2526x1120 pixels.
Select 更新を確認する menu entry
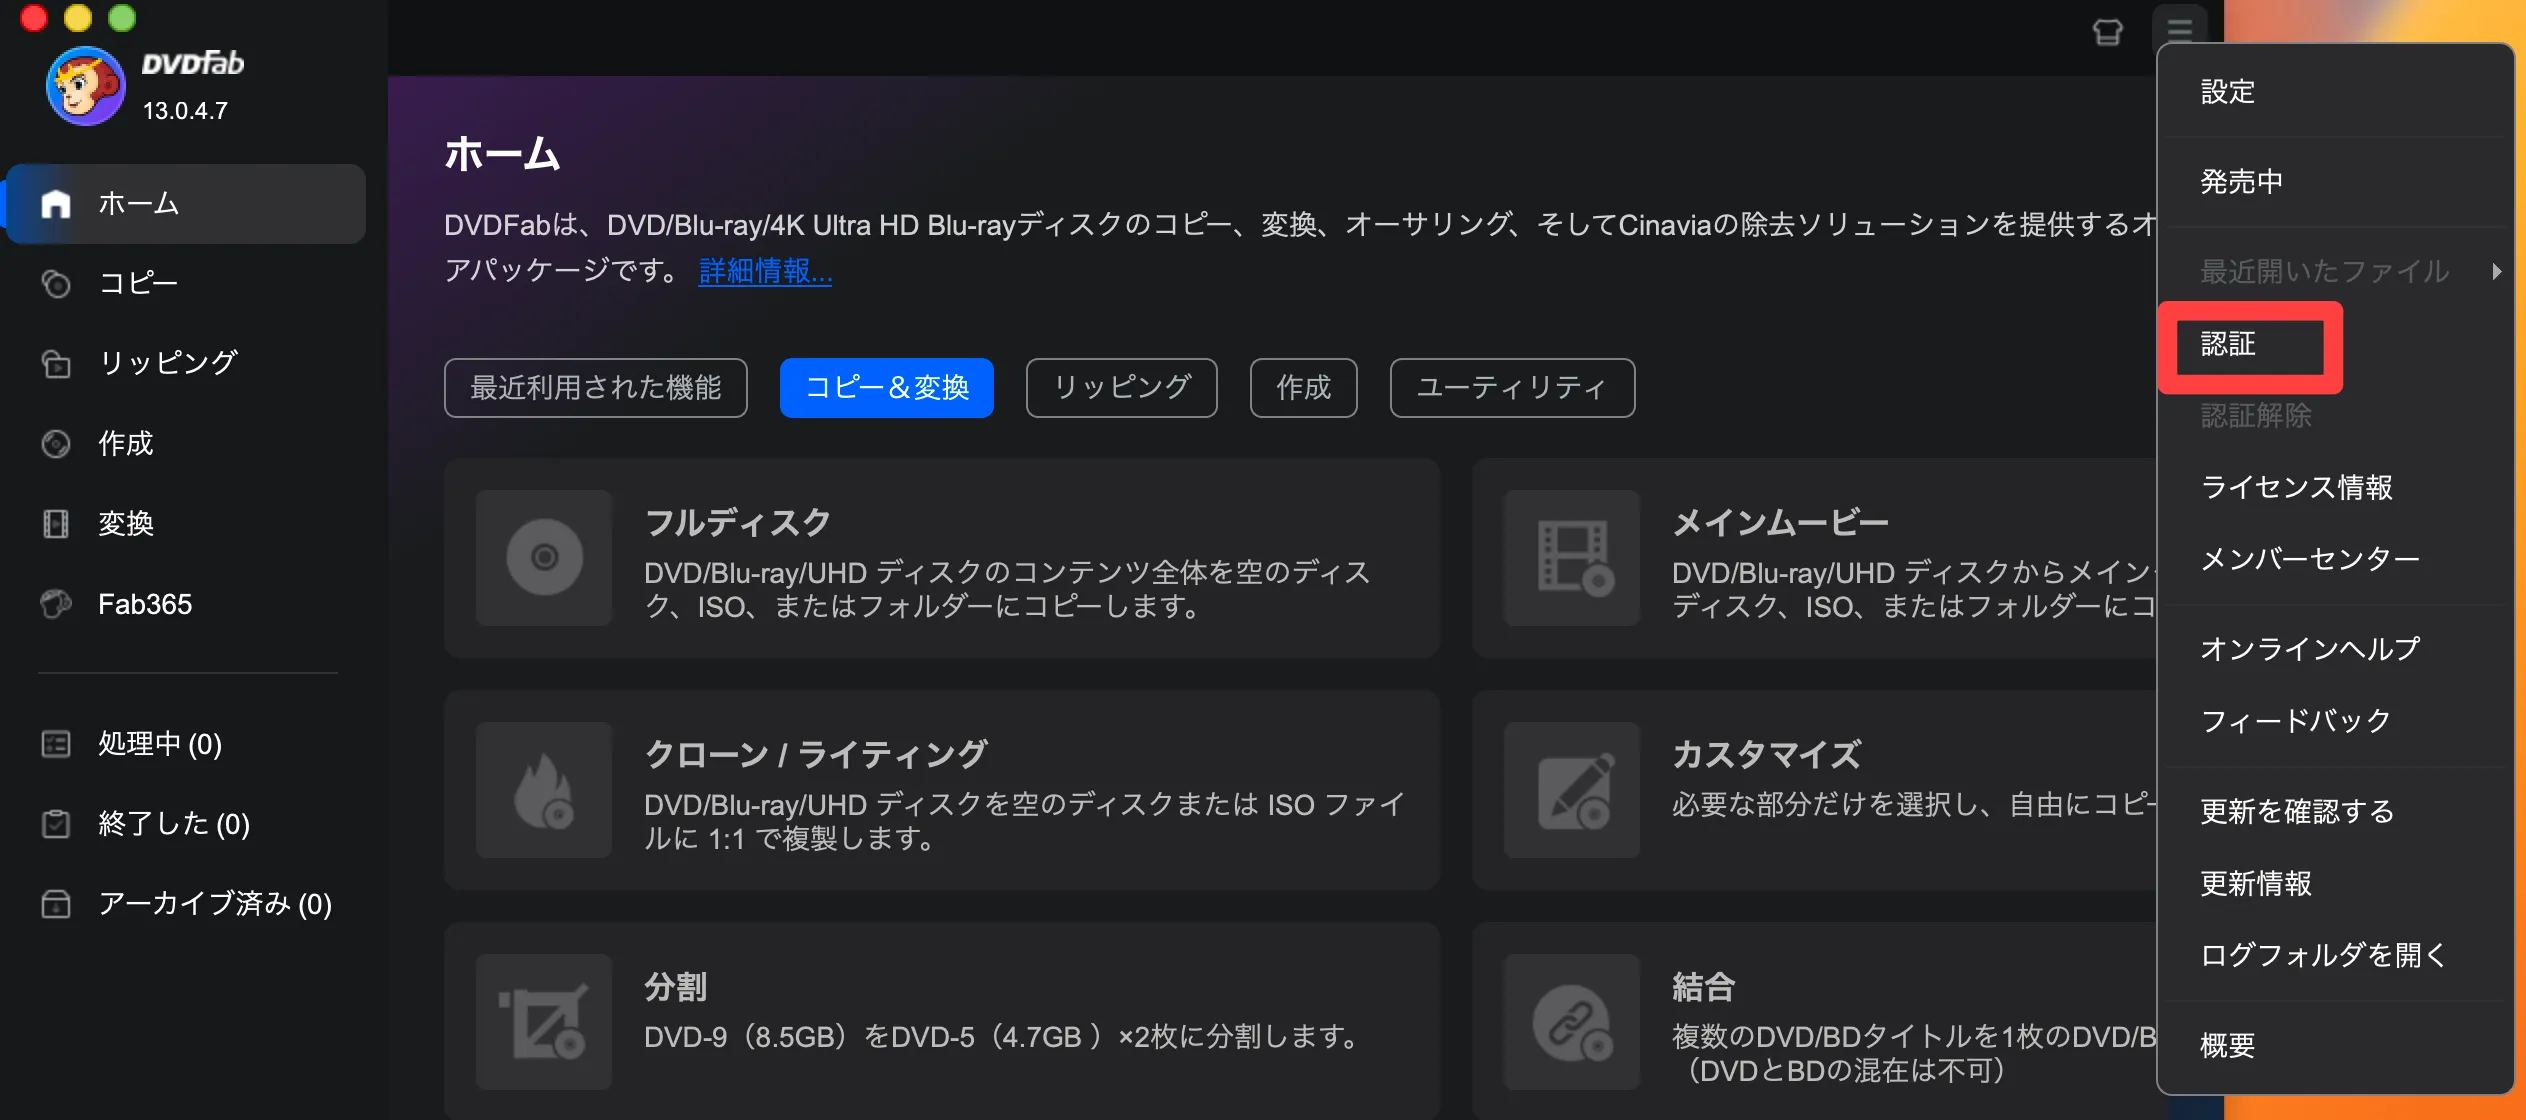click(x=2297, y=811)
